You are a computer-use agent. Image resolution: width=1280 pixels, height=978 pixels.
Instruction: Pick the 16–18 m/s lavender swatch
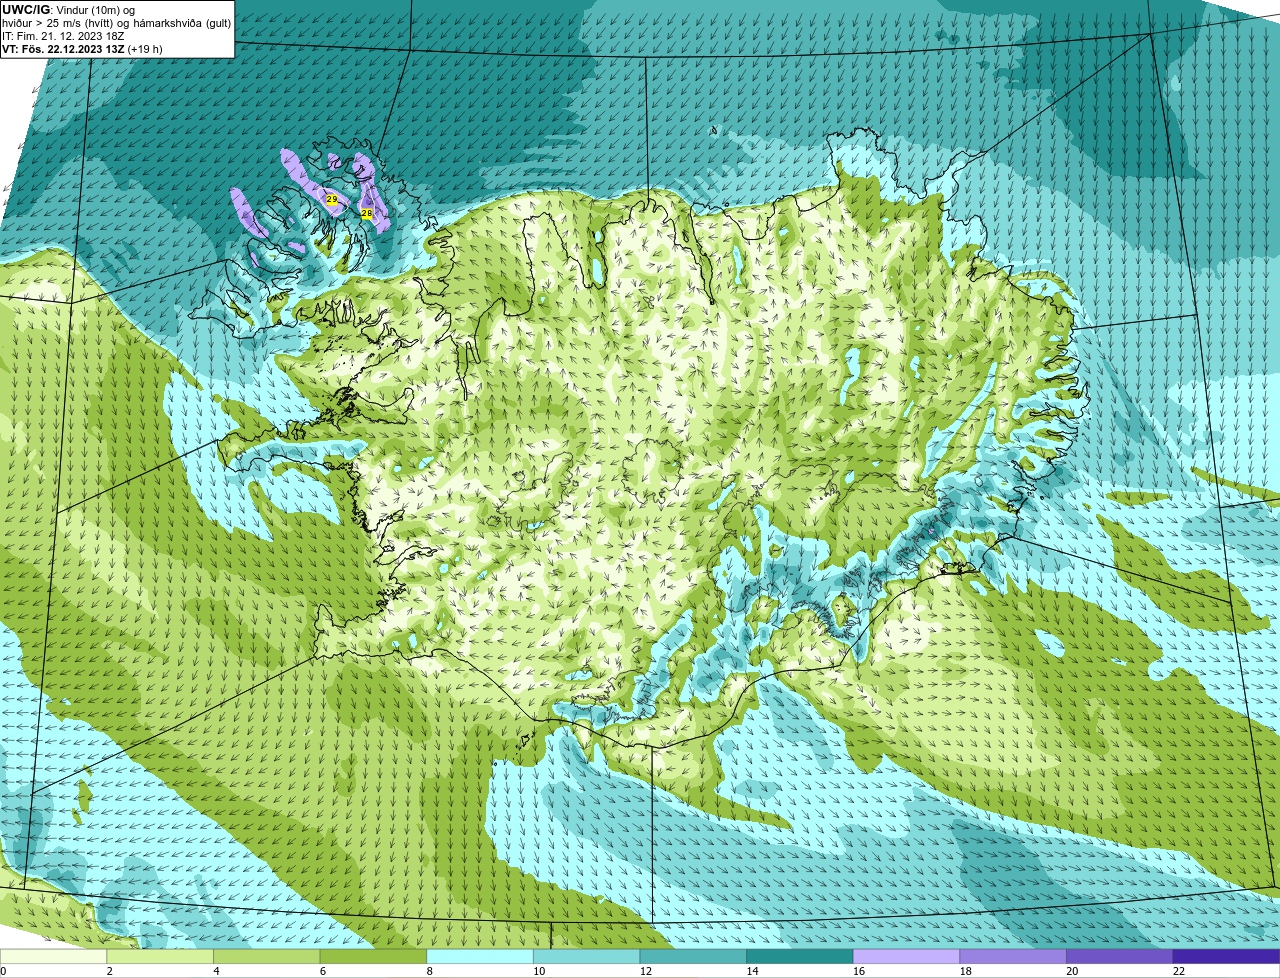[906, 956]
